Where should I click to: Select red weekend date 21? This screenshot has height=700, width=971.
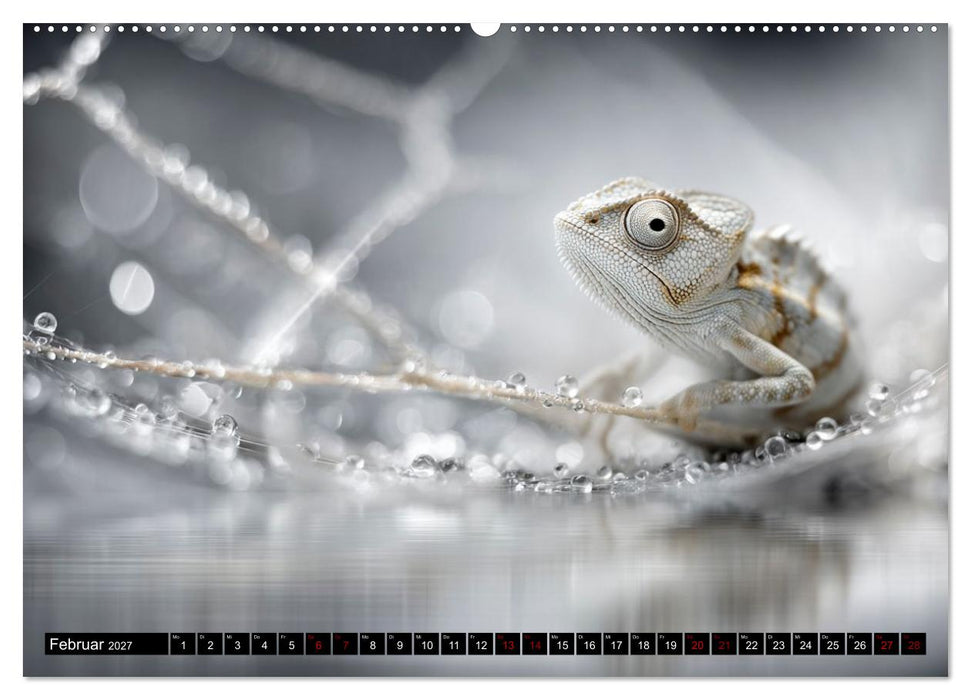tap(725, 644)
